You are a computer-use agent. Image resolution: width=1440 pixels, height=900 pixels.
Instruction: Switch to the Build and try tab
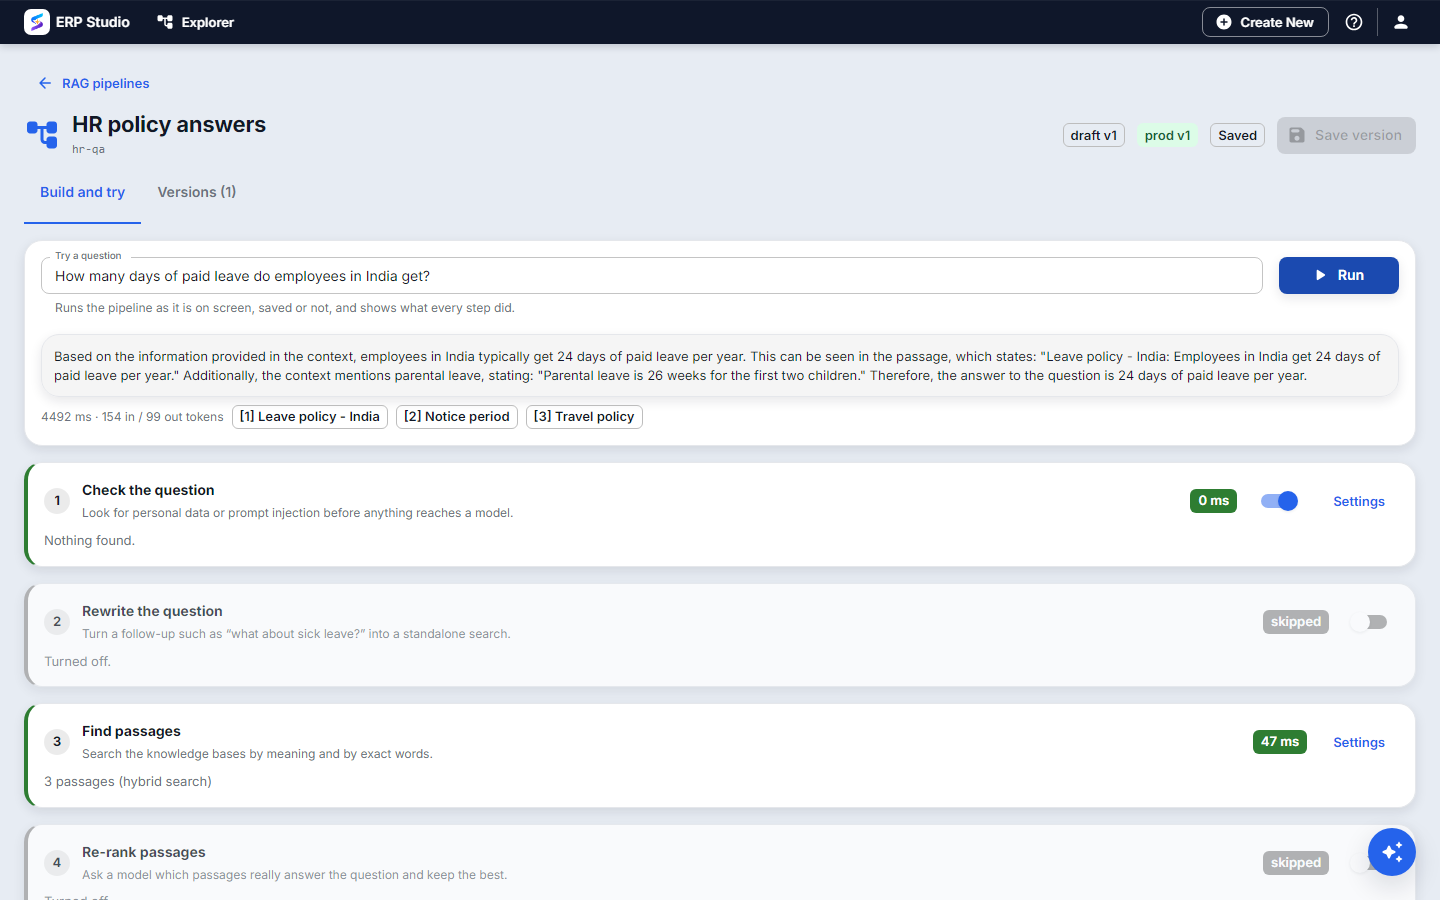point(82,192)
